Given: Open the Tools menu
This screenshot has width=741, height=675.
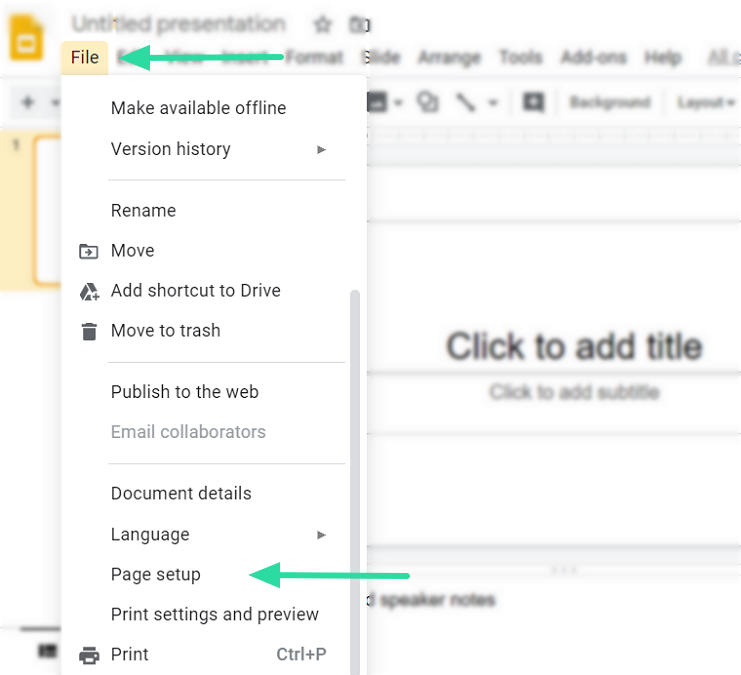Looking at the screenshot, I should (521, 57).
